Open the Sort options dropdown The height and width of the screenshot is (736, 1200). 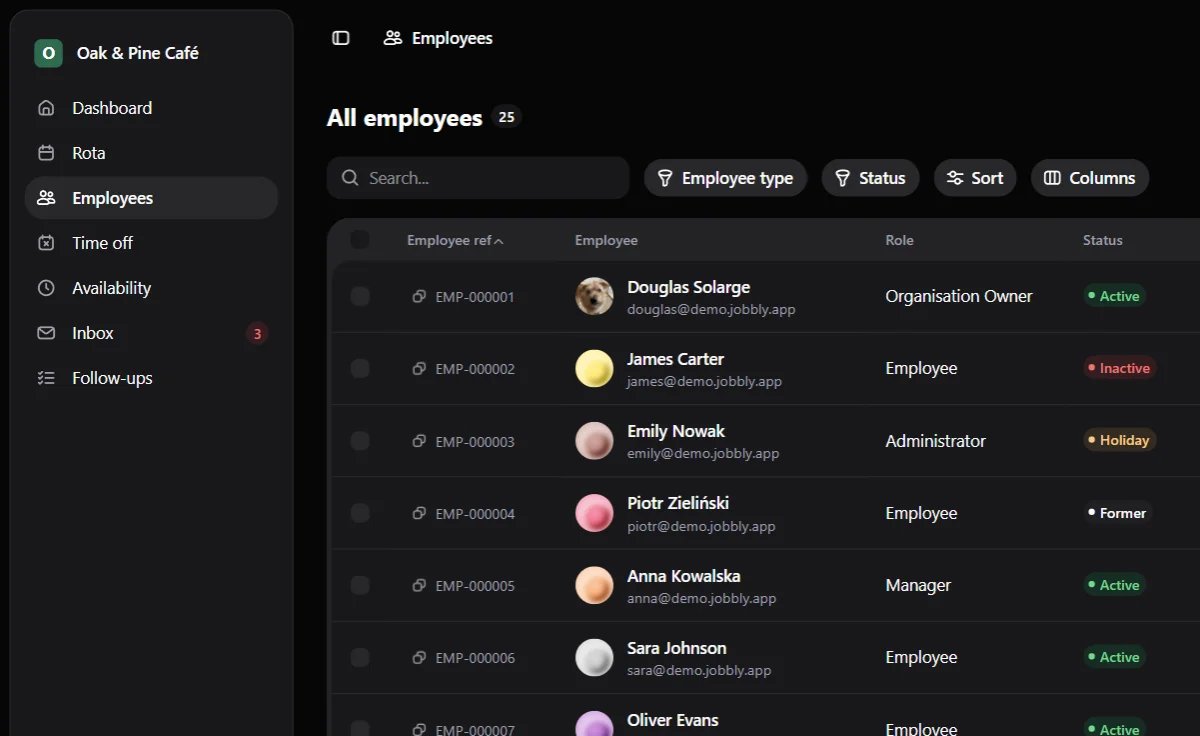coord(975,178)
